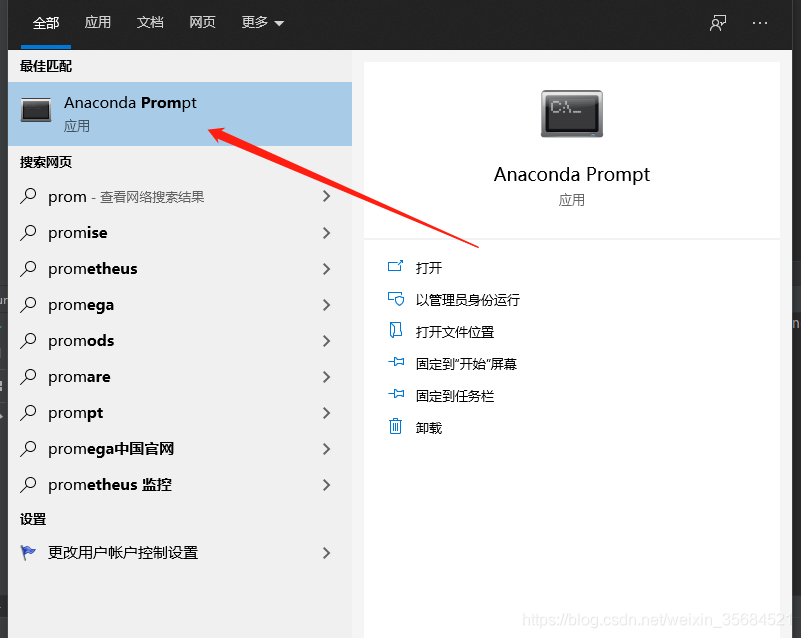Select the promise search suggestion
This screenshot has width=801, height=638.
tap(180, 233)
